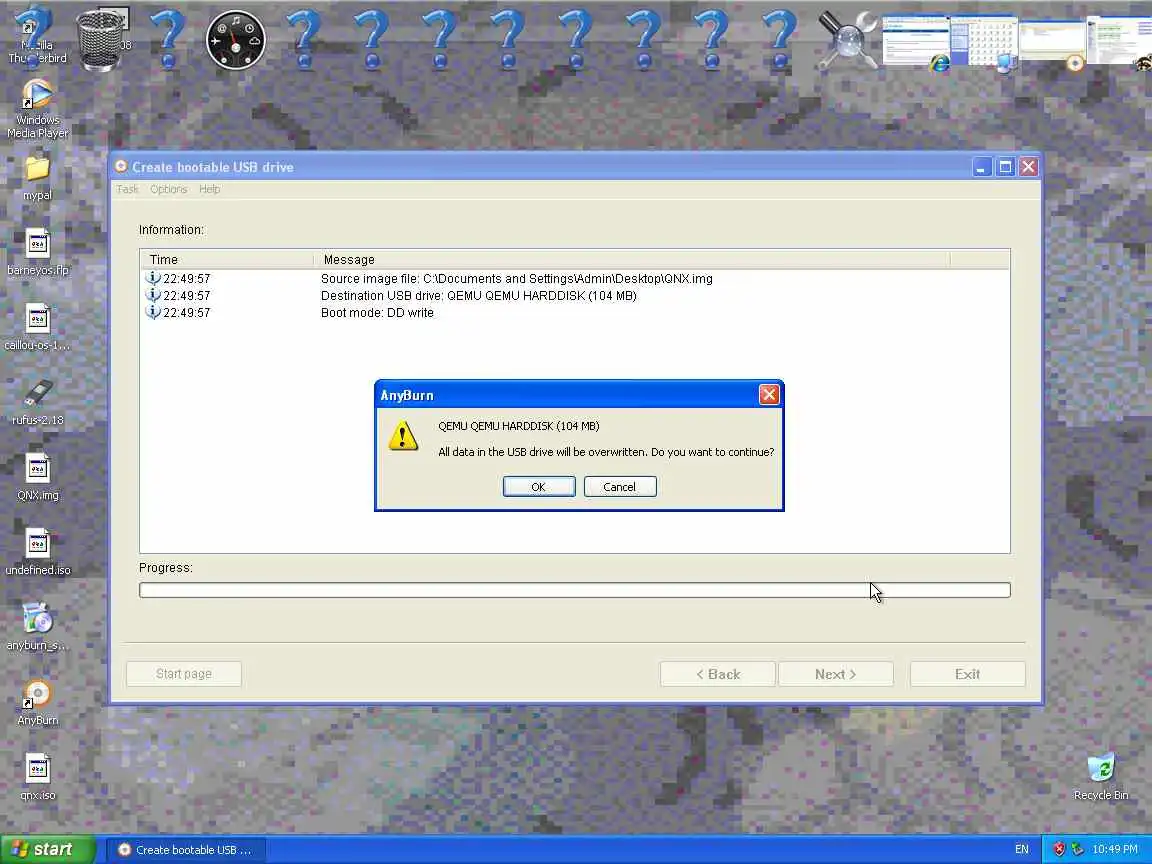This screenshot has width=1152, height=864.
Task: Close the AnyBurn warning dialog
Action: 768,395
